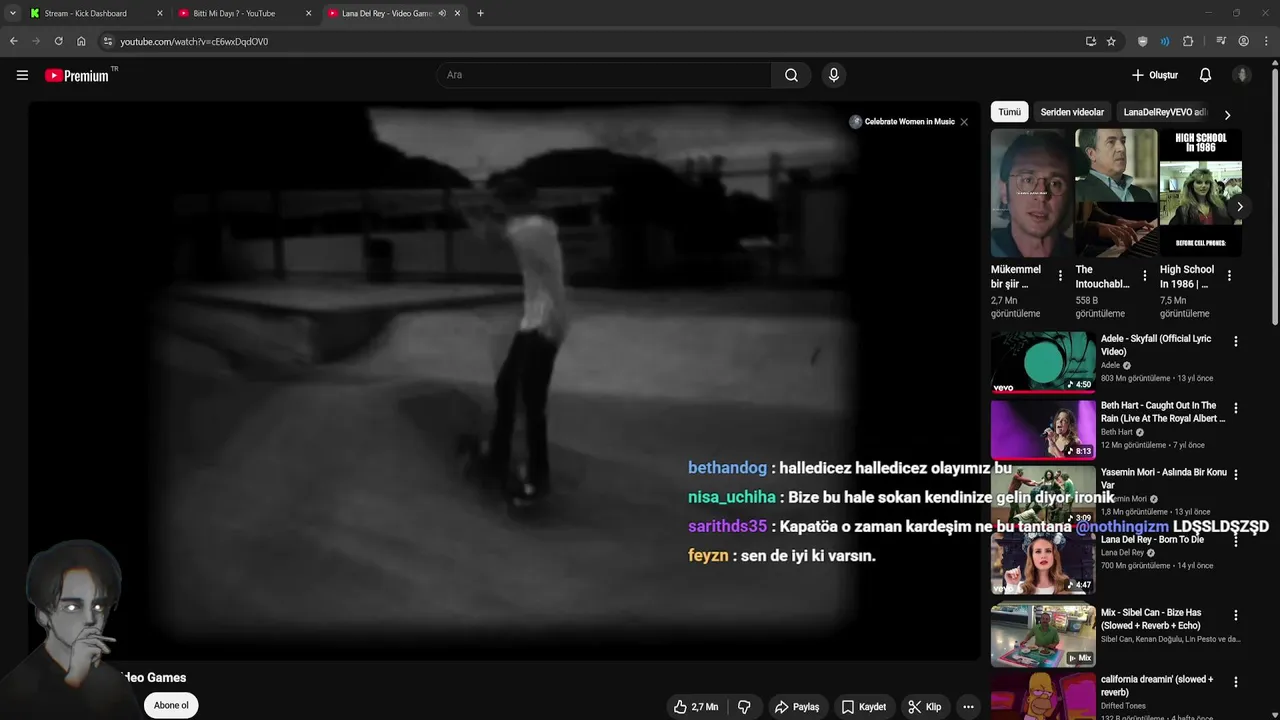Mute the Lana Del Rey tab speaker icon

tap(442, 13)
